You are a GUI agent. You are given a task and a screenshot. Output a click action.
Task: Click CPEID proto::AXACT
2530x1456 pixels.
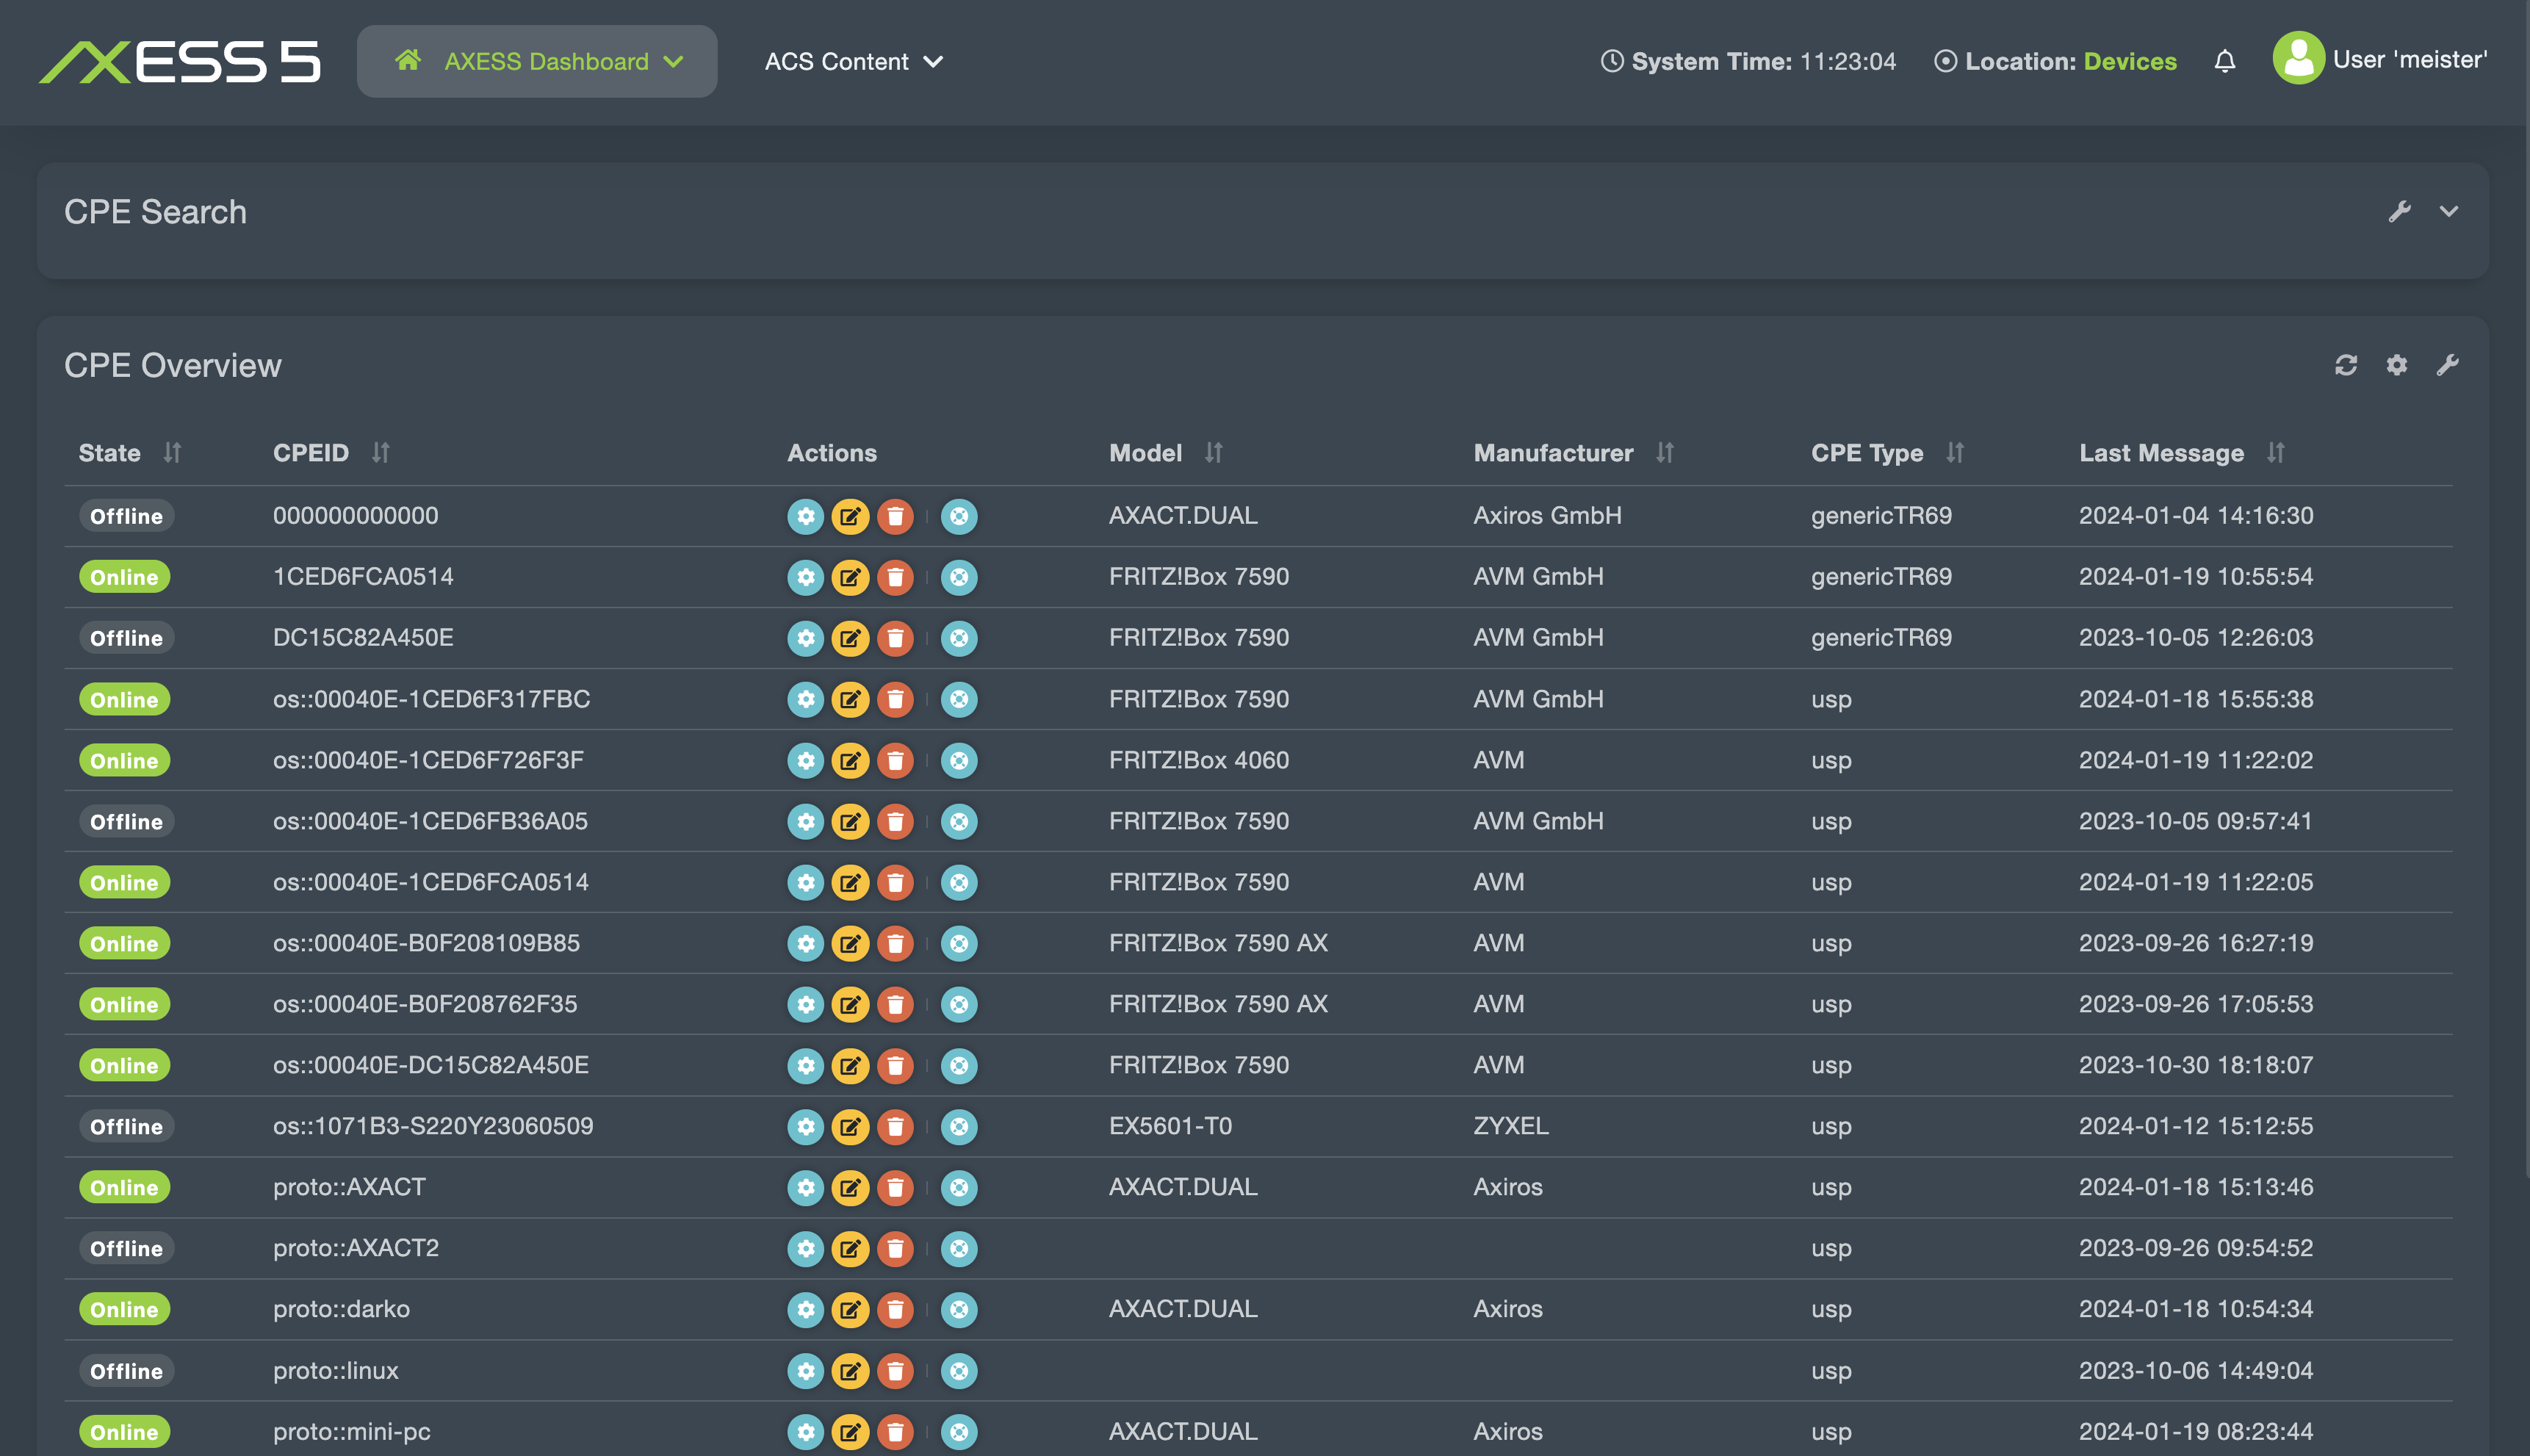(x=349, y=1187)
